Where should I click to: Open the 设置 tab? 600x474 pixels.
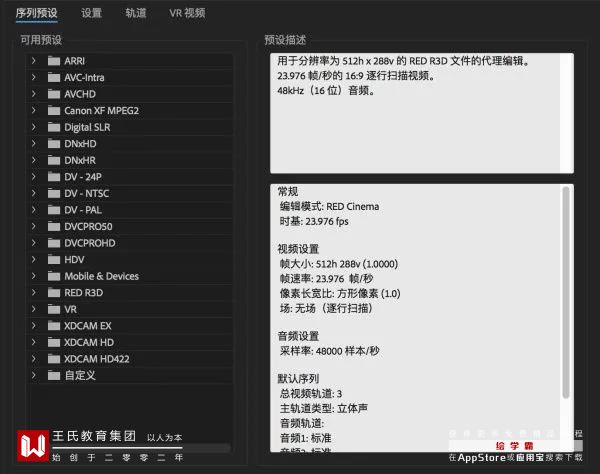tap(91, 13)
